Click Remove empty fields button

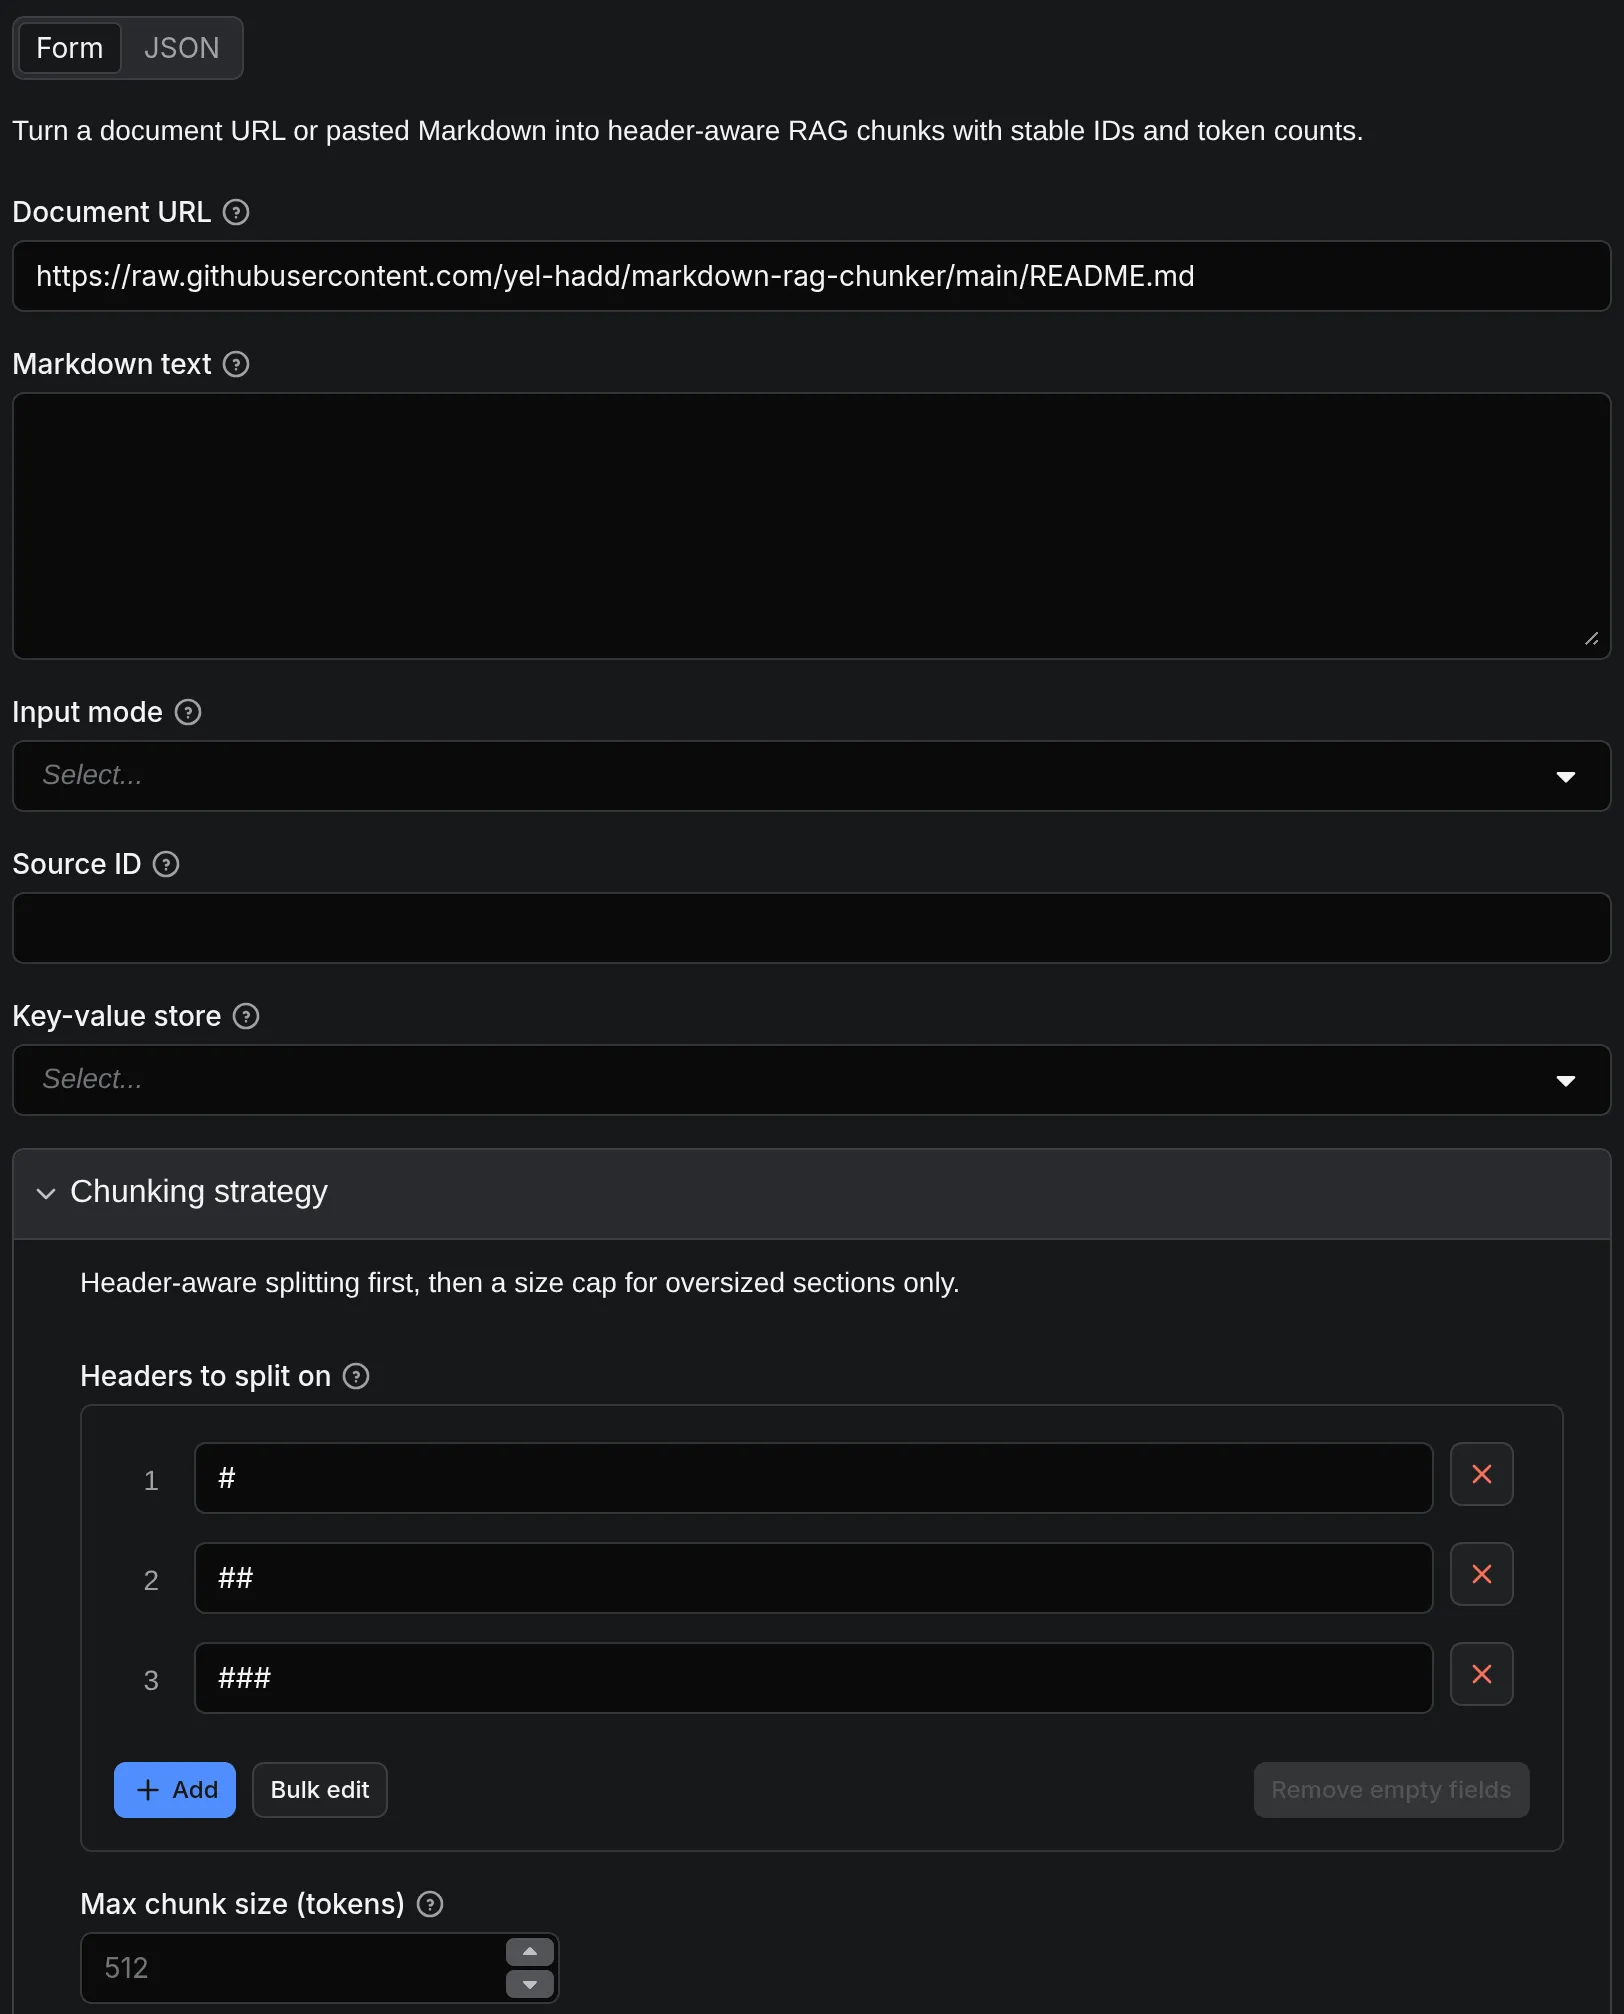[1391, 1790]
